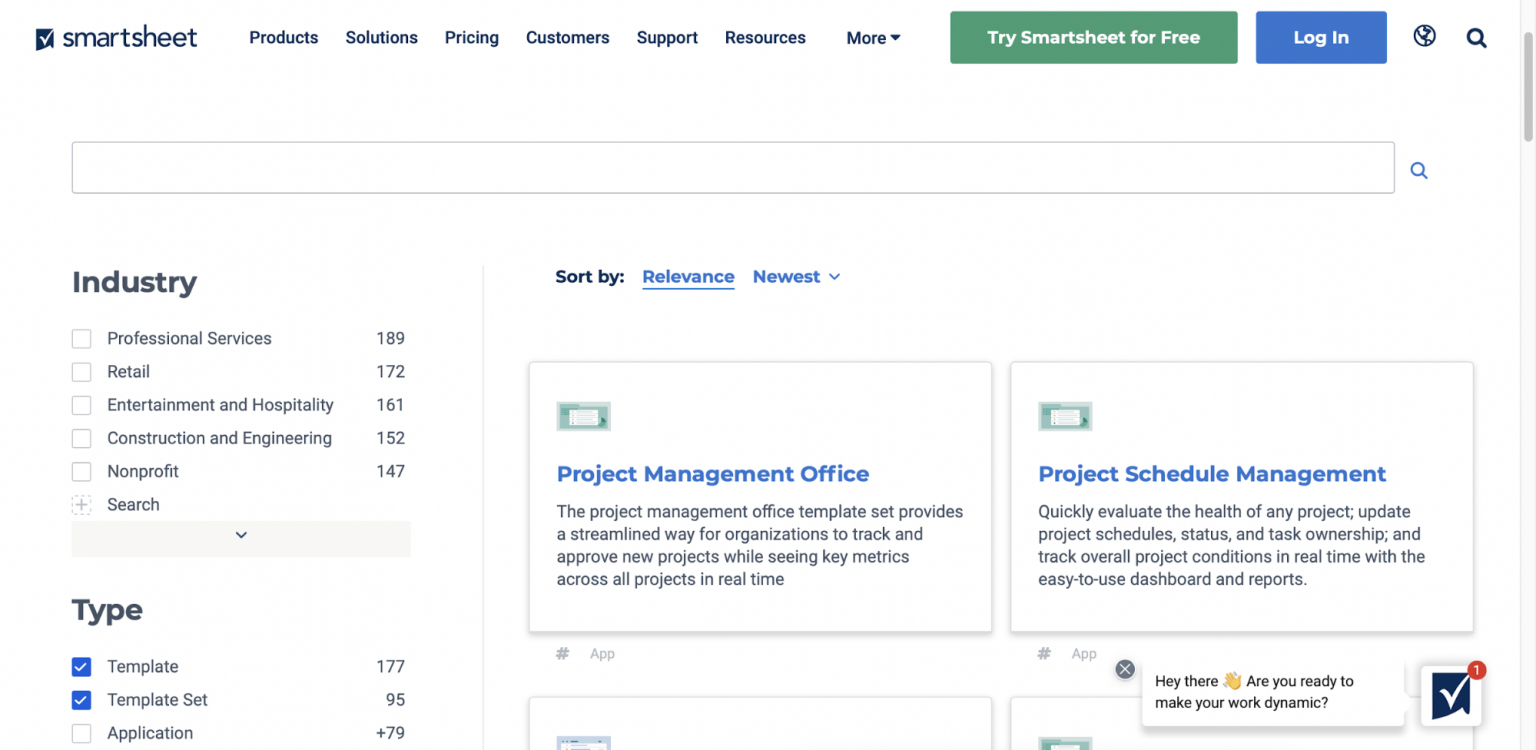Enable the Application type filter

coord(81,733)
